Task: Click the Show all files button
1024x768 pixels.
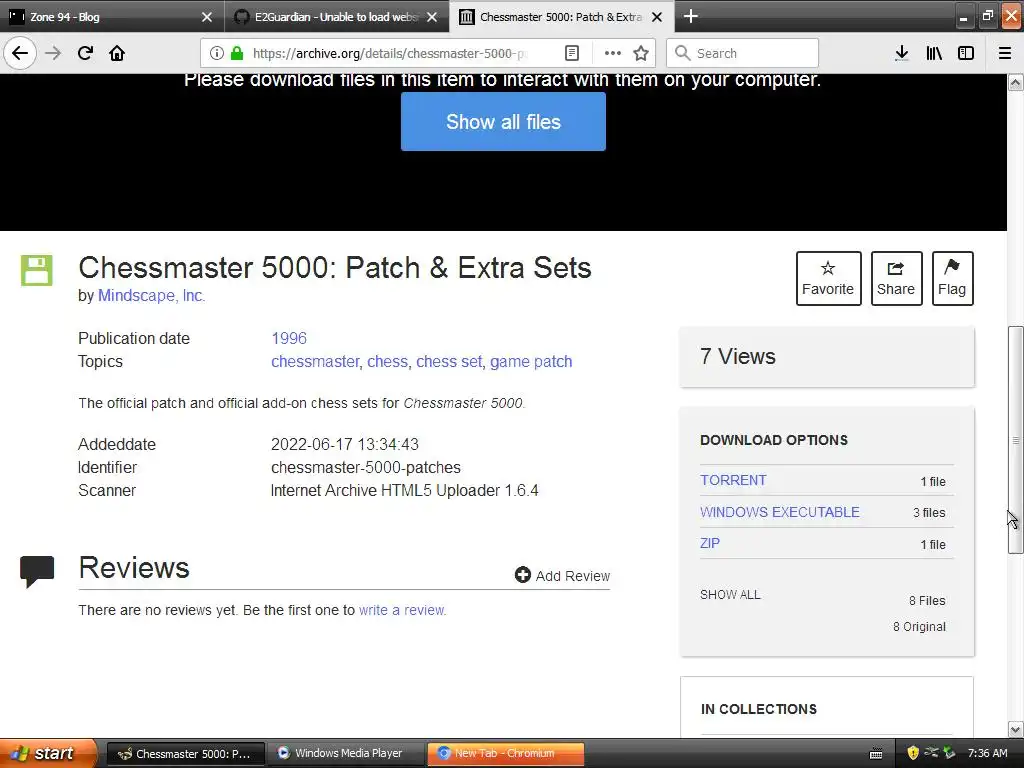Action: point(503,121)
